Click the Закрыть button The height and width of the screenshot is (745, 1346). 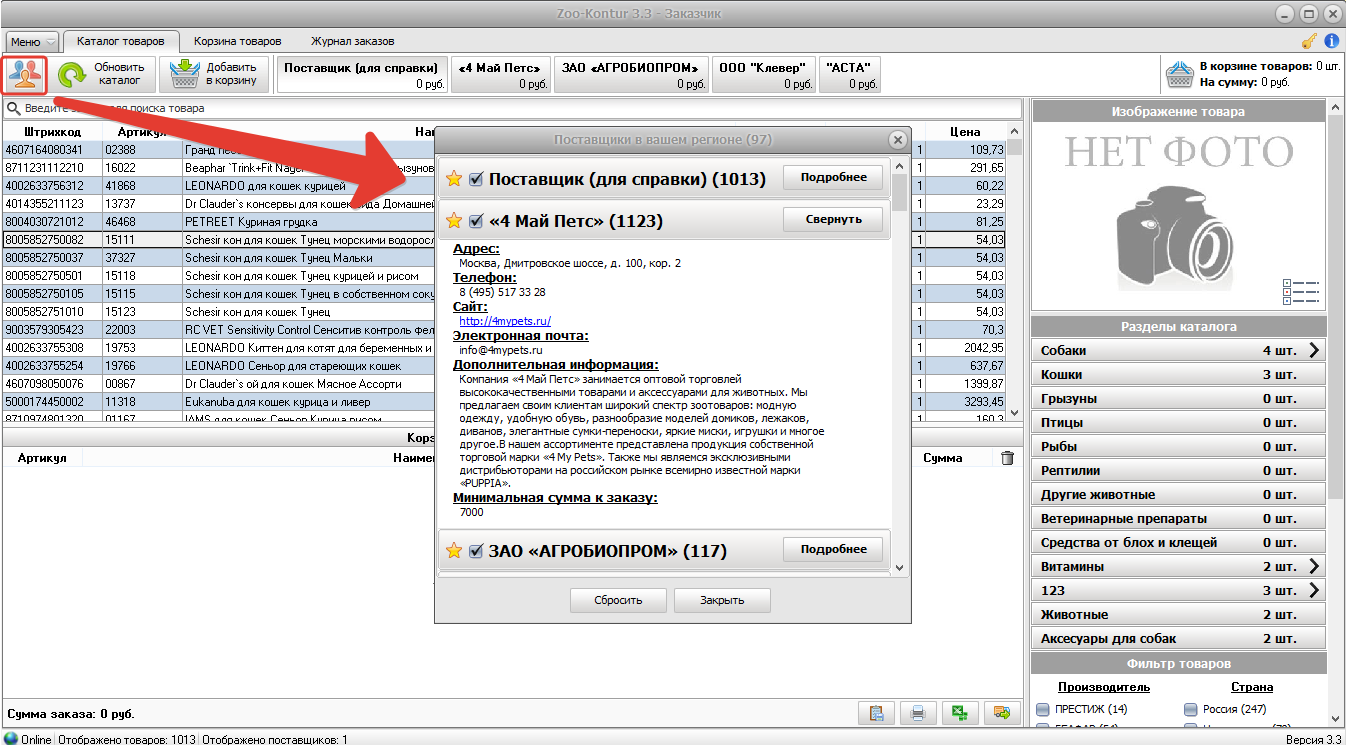(722, 600)
